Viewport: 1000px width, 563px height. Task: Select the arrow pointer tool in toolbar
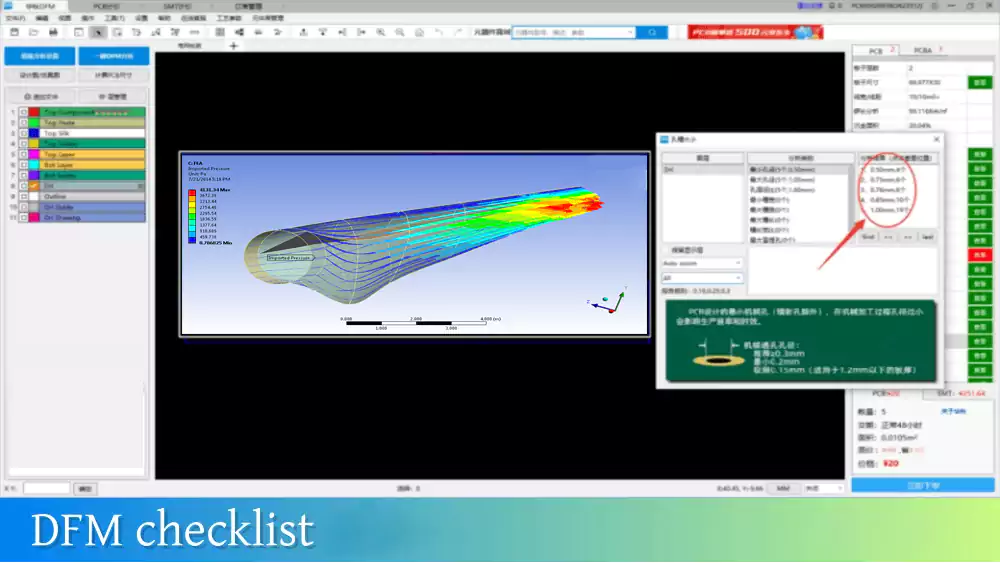click(98, 32)
